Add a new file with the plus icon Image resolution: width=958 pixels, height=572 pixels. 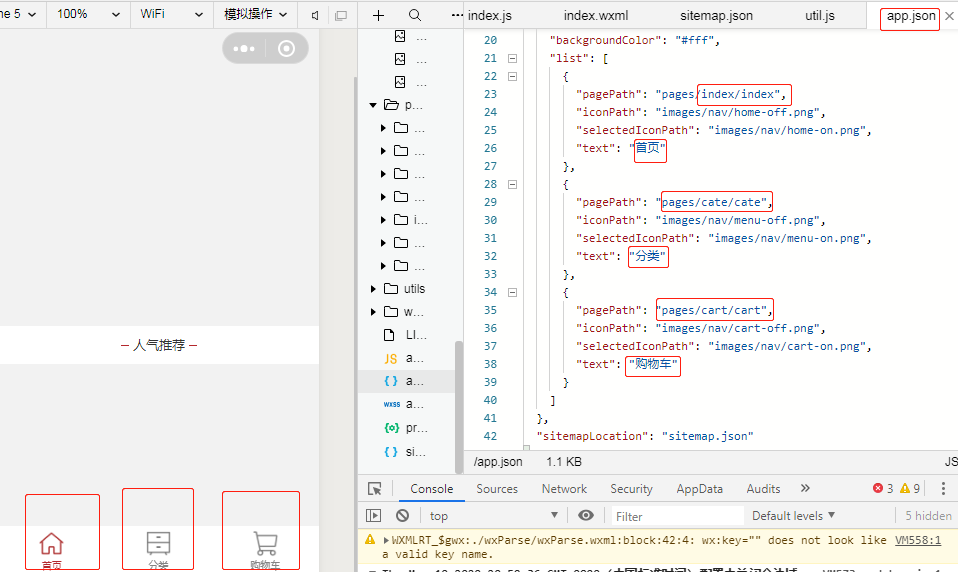pos(378,15)
